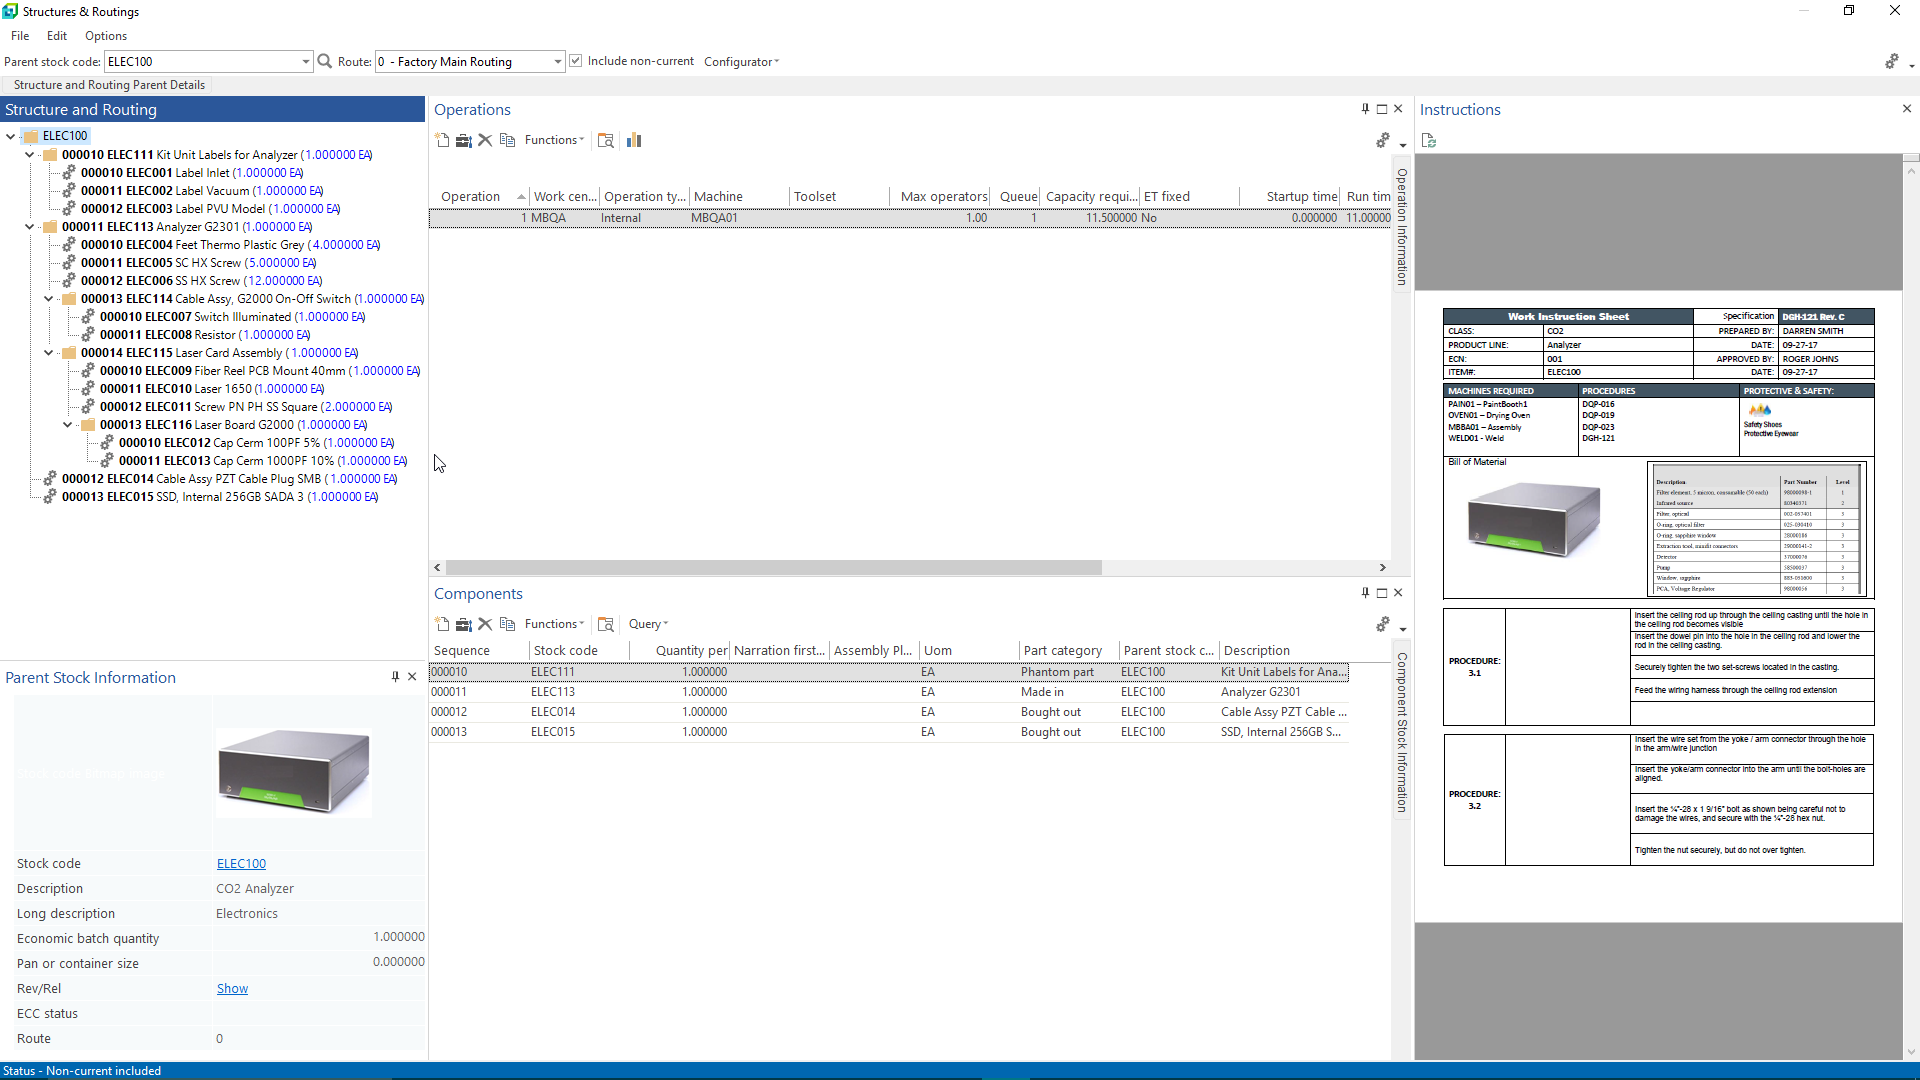Click Instructions pane document icon
Viewport: 1920px width, 1080px height.
pos(1429,141)
